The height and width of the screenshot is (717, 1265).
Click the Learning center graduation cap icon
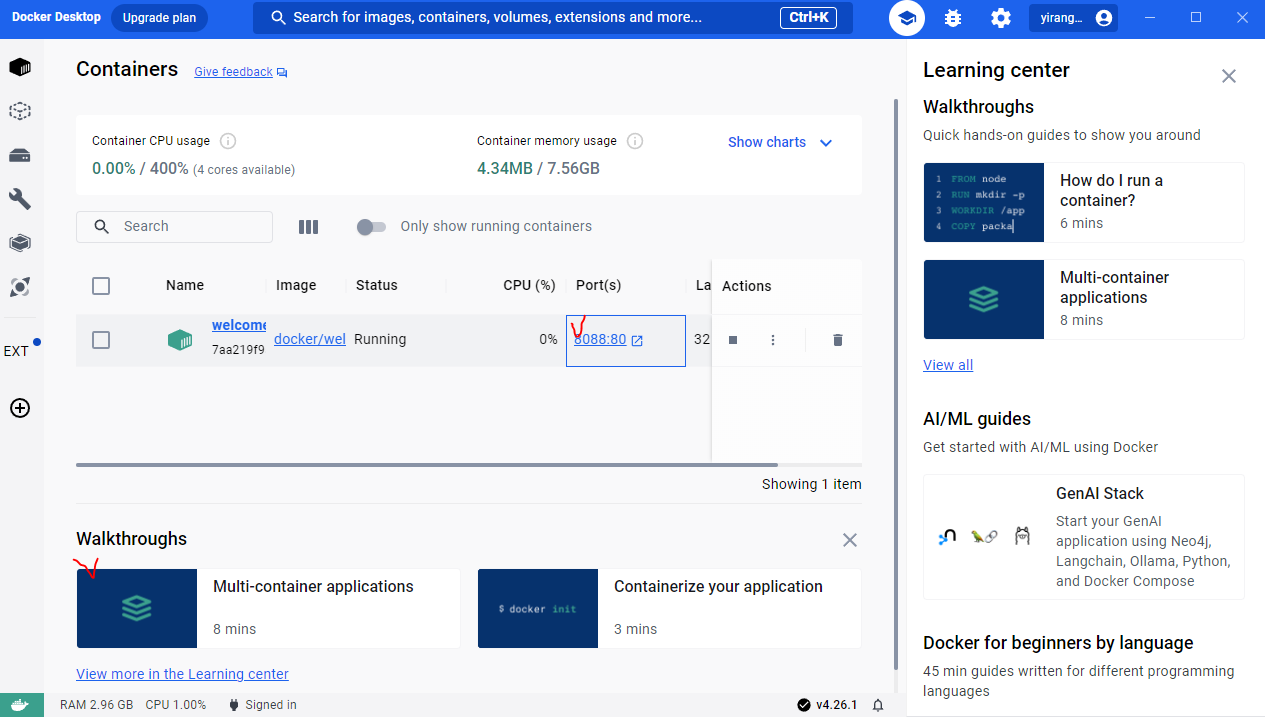[907, 18]
